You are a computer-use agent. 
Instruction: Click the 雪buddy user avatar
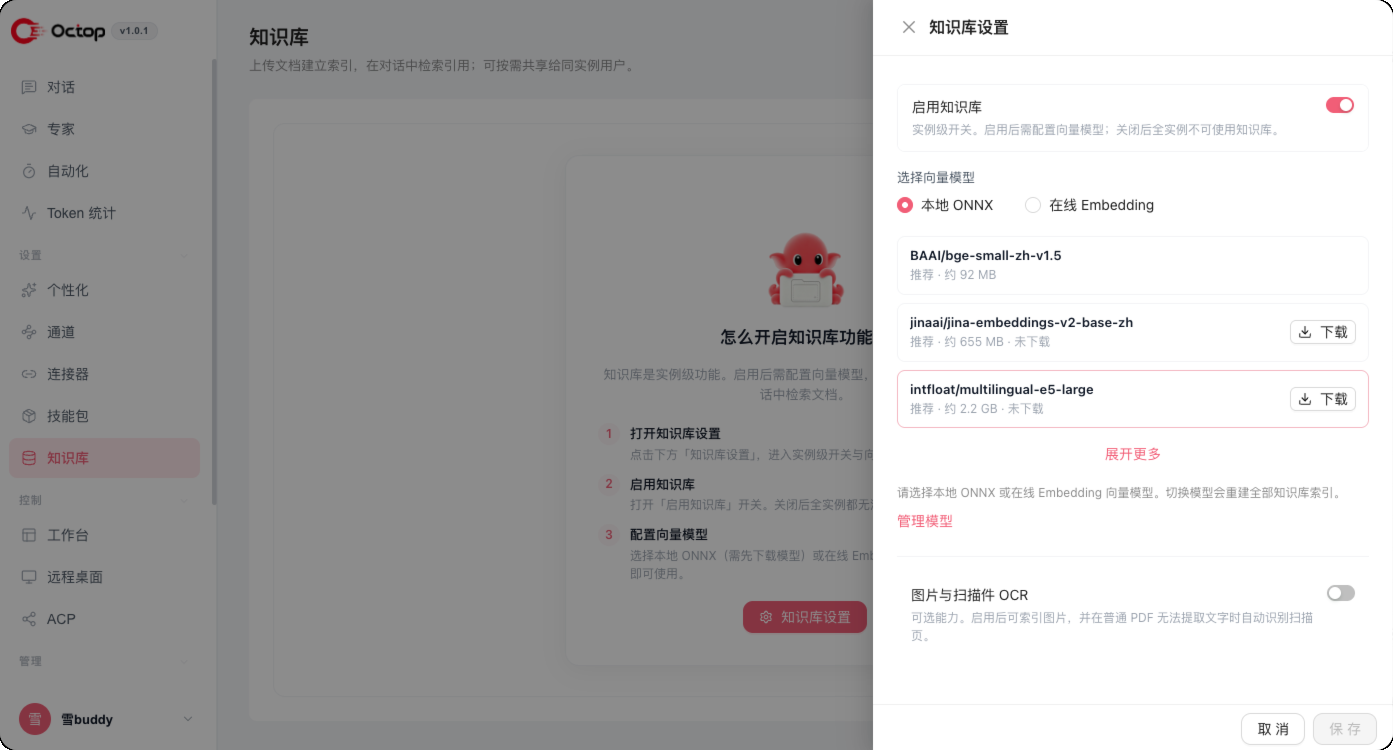pyautogui.click(x=35, y=719)
